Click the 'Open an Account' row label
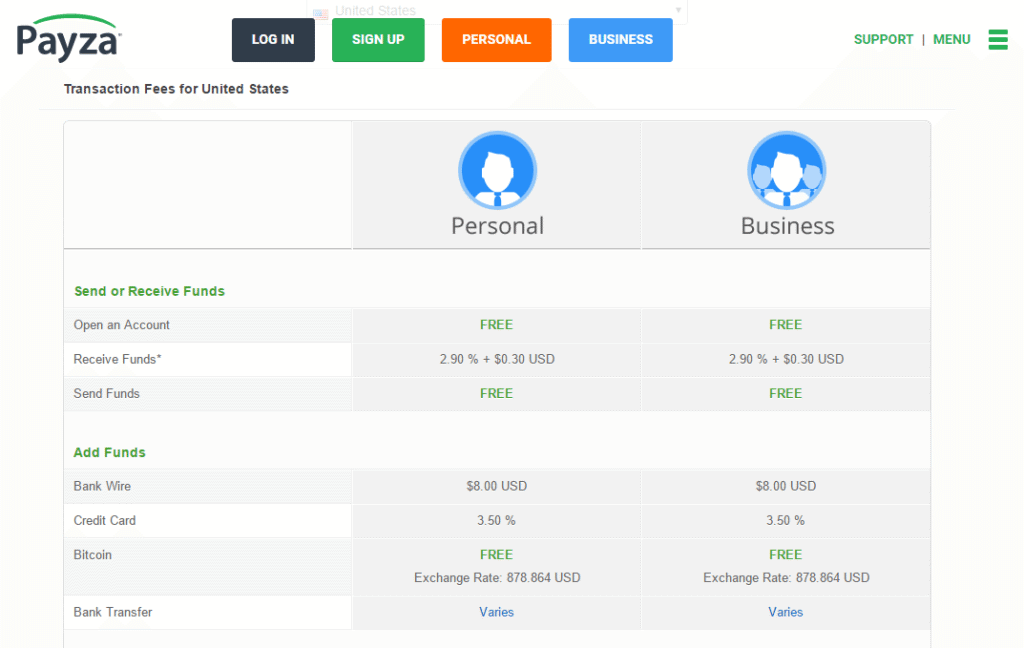 [x=121, y=325]
